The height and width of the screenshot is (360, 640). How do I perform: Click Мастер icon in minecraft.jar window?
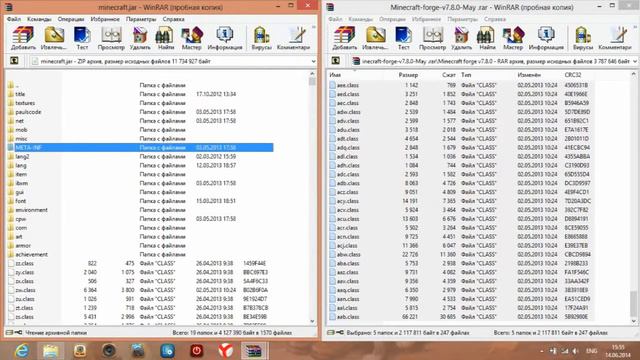[x=191, y=38]
